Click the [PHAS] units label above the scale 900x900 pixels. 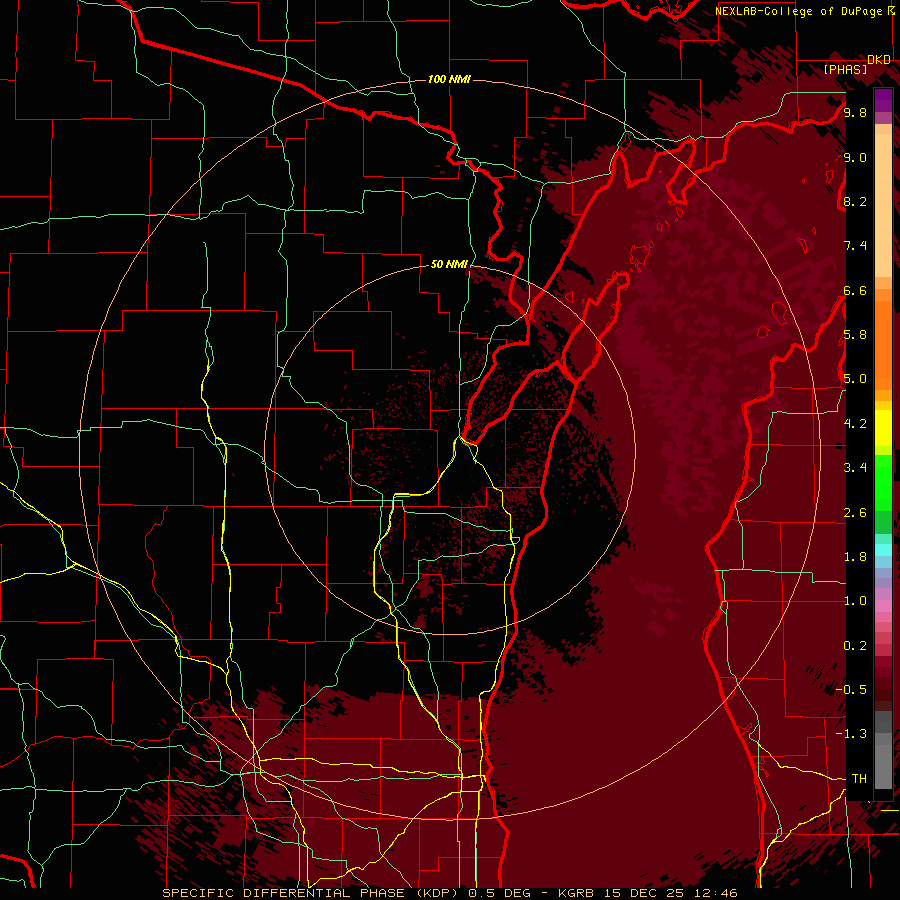pos(845,69)
